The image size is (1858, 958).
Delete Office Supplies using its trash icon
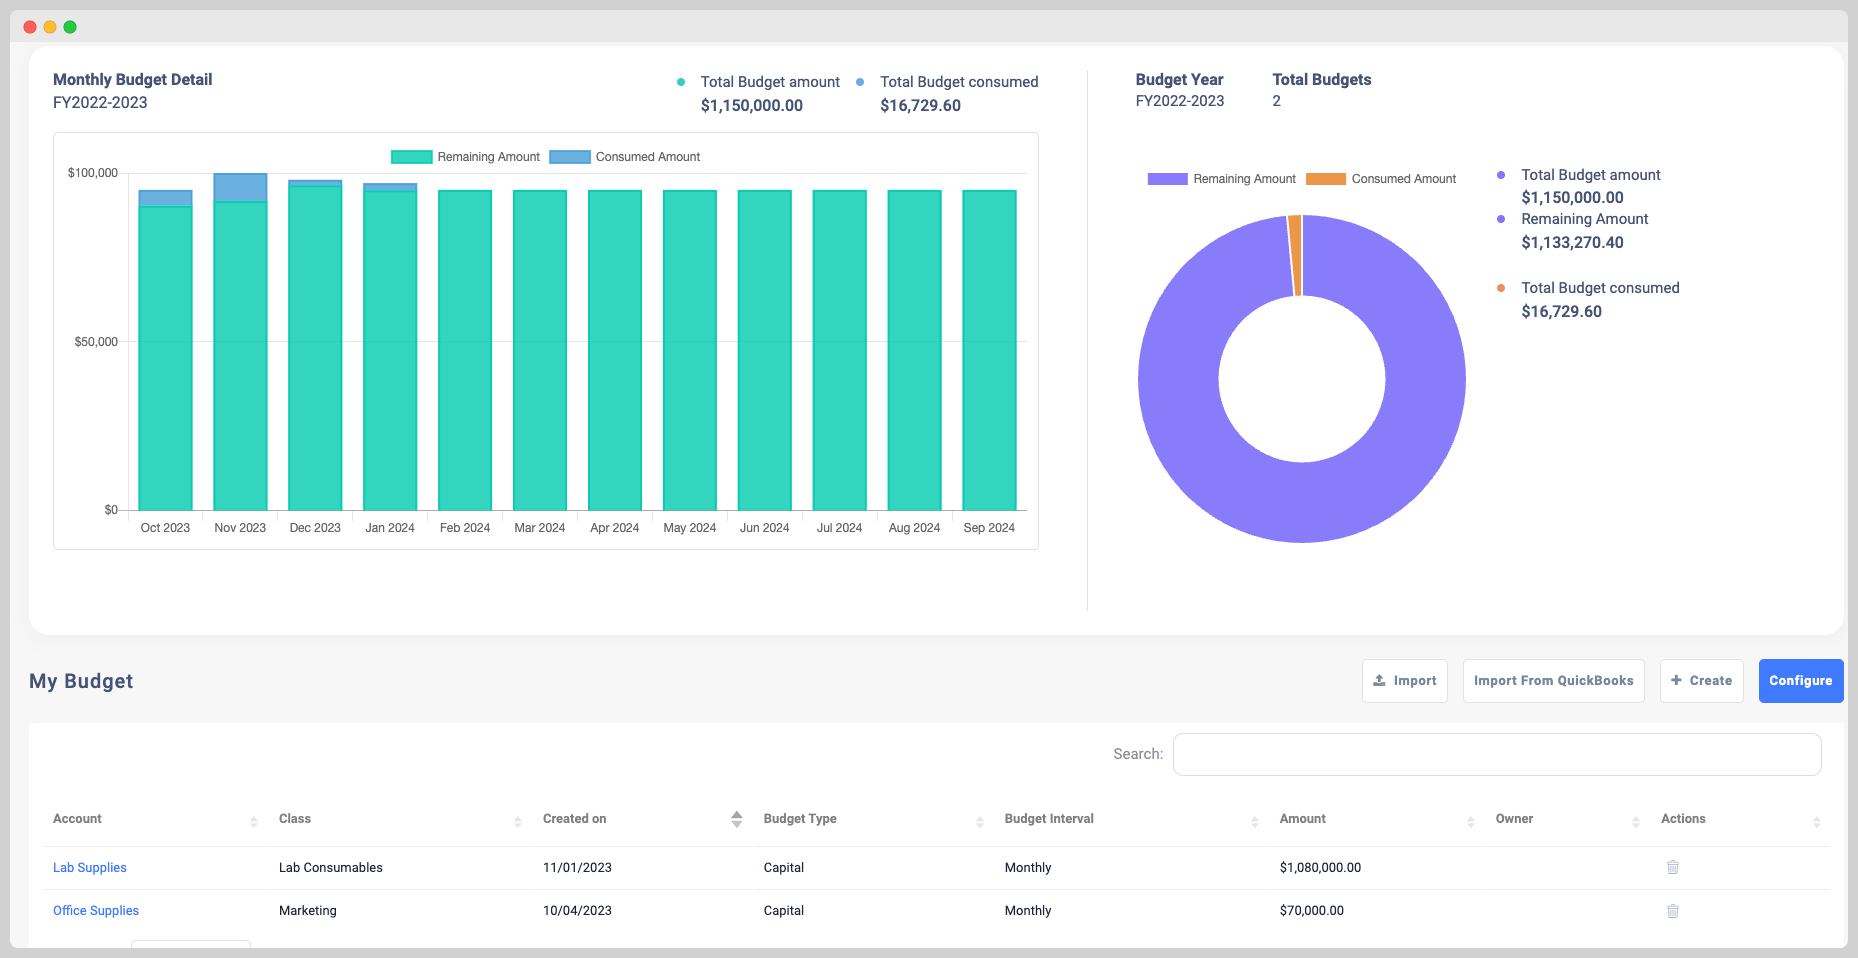(1672, 911)
